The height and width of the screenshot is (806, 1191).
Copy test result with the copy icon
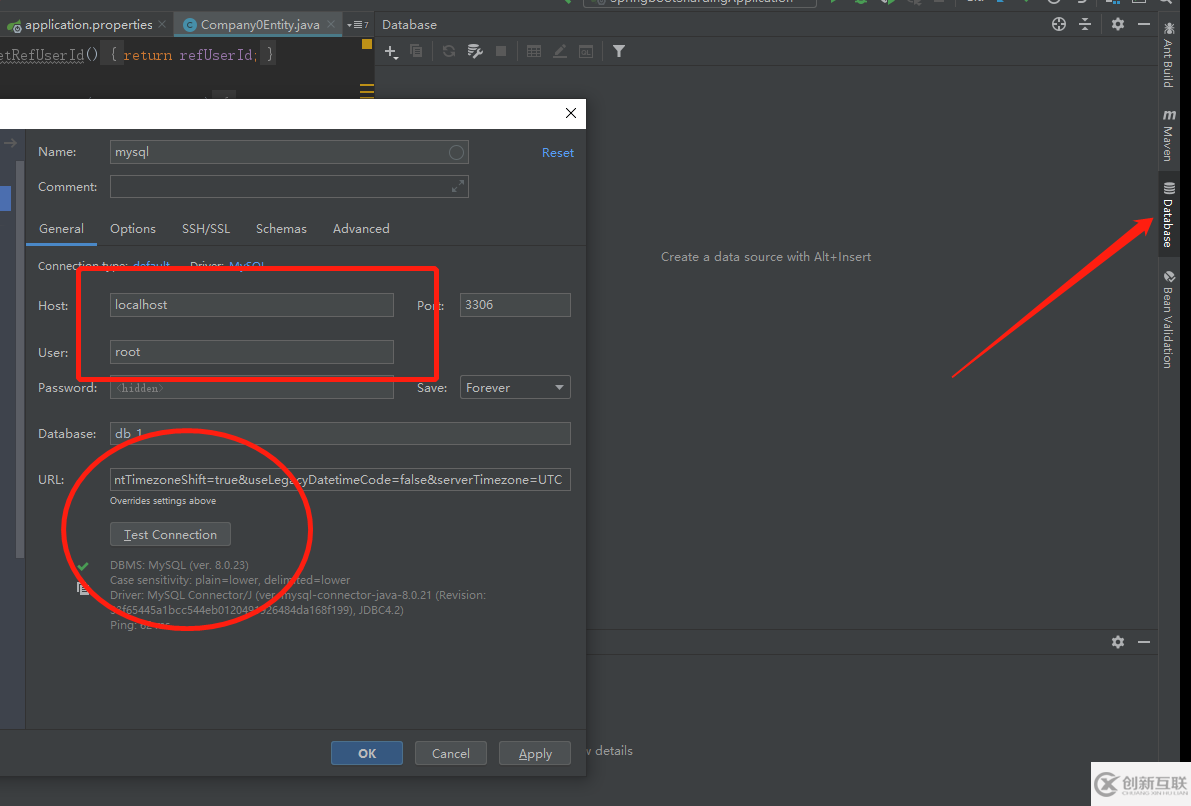(x=82, y=588)
